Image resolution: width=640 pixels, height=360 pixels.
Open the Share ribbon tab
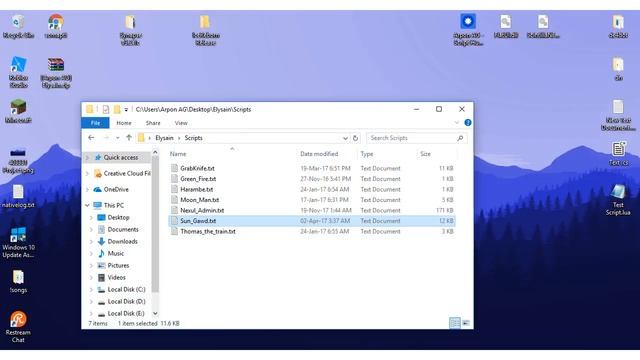click(153, 123)
